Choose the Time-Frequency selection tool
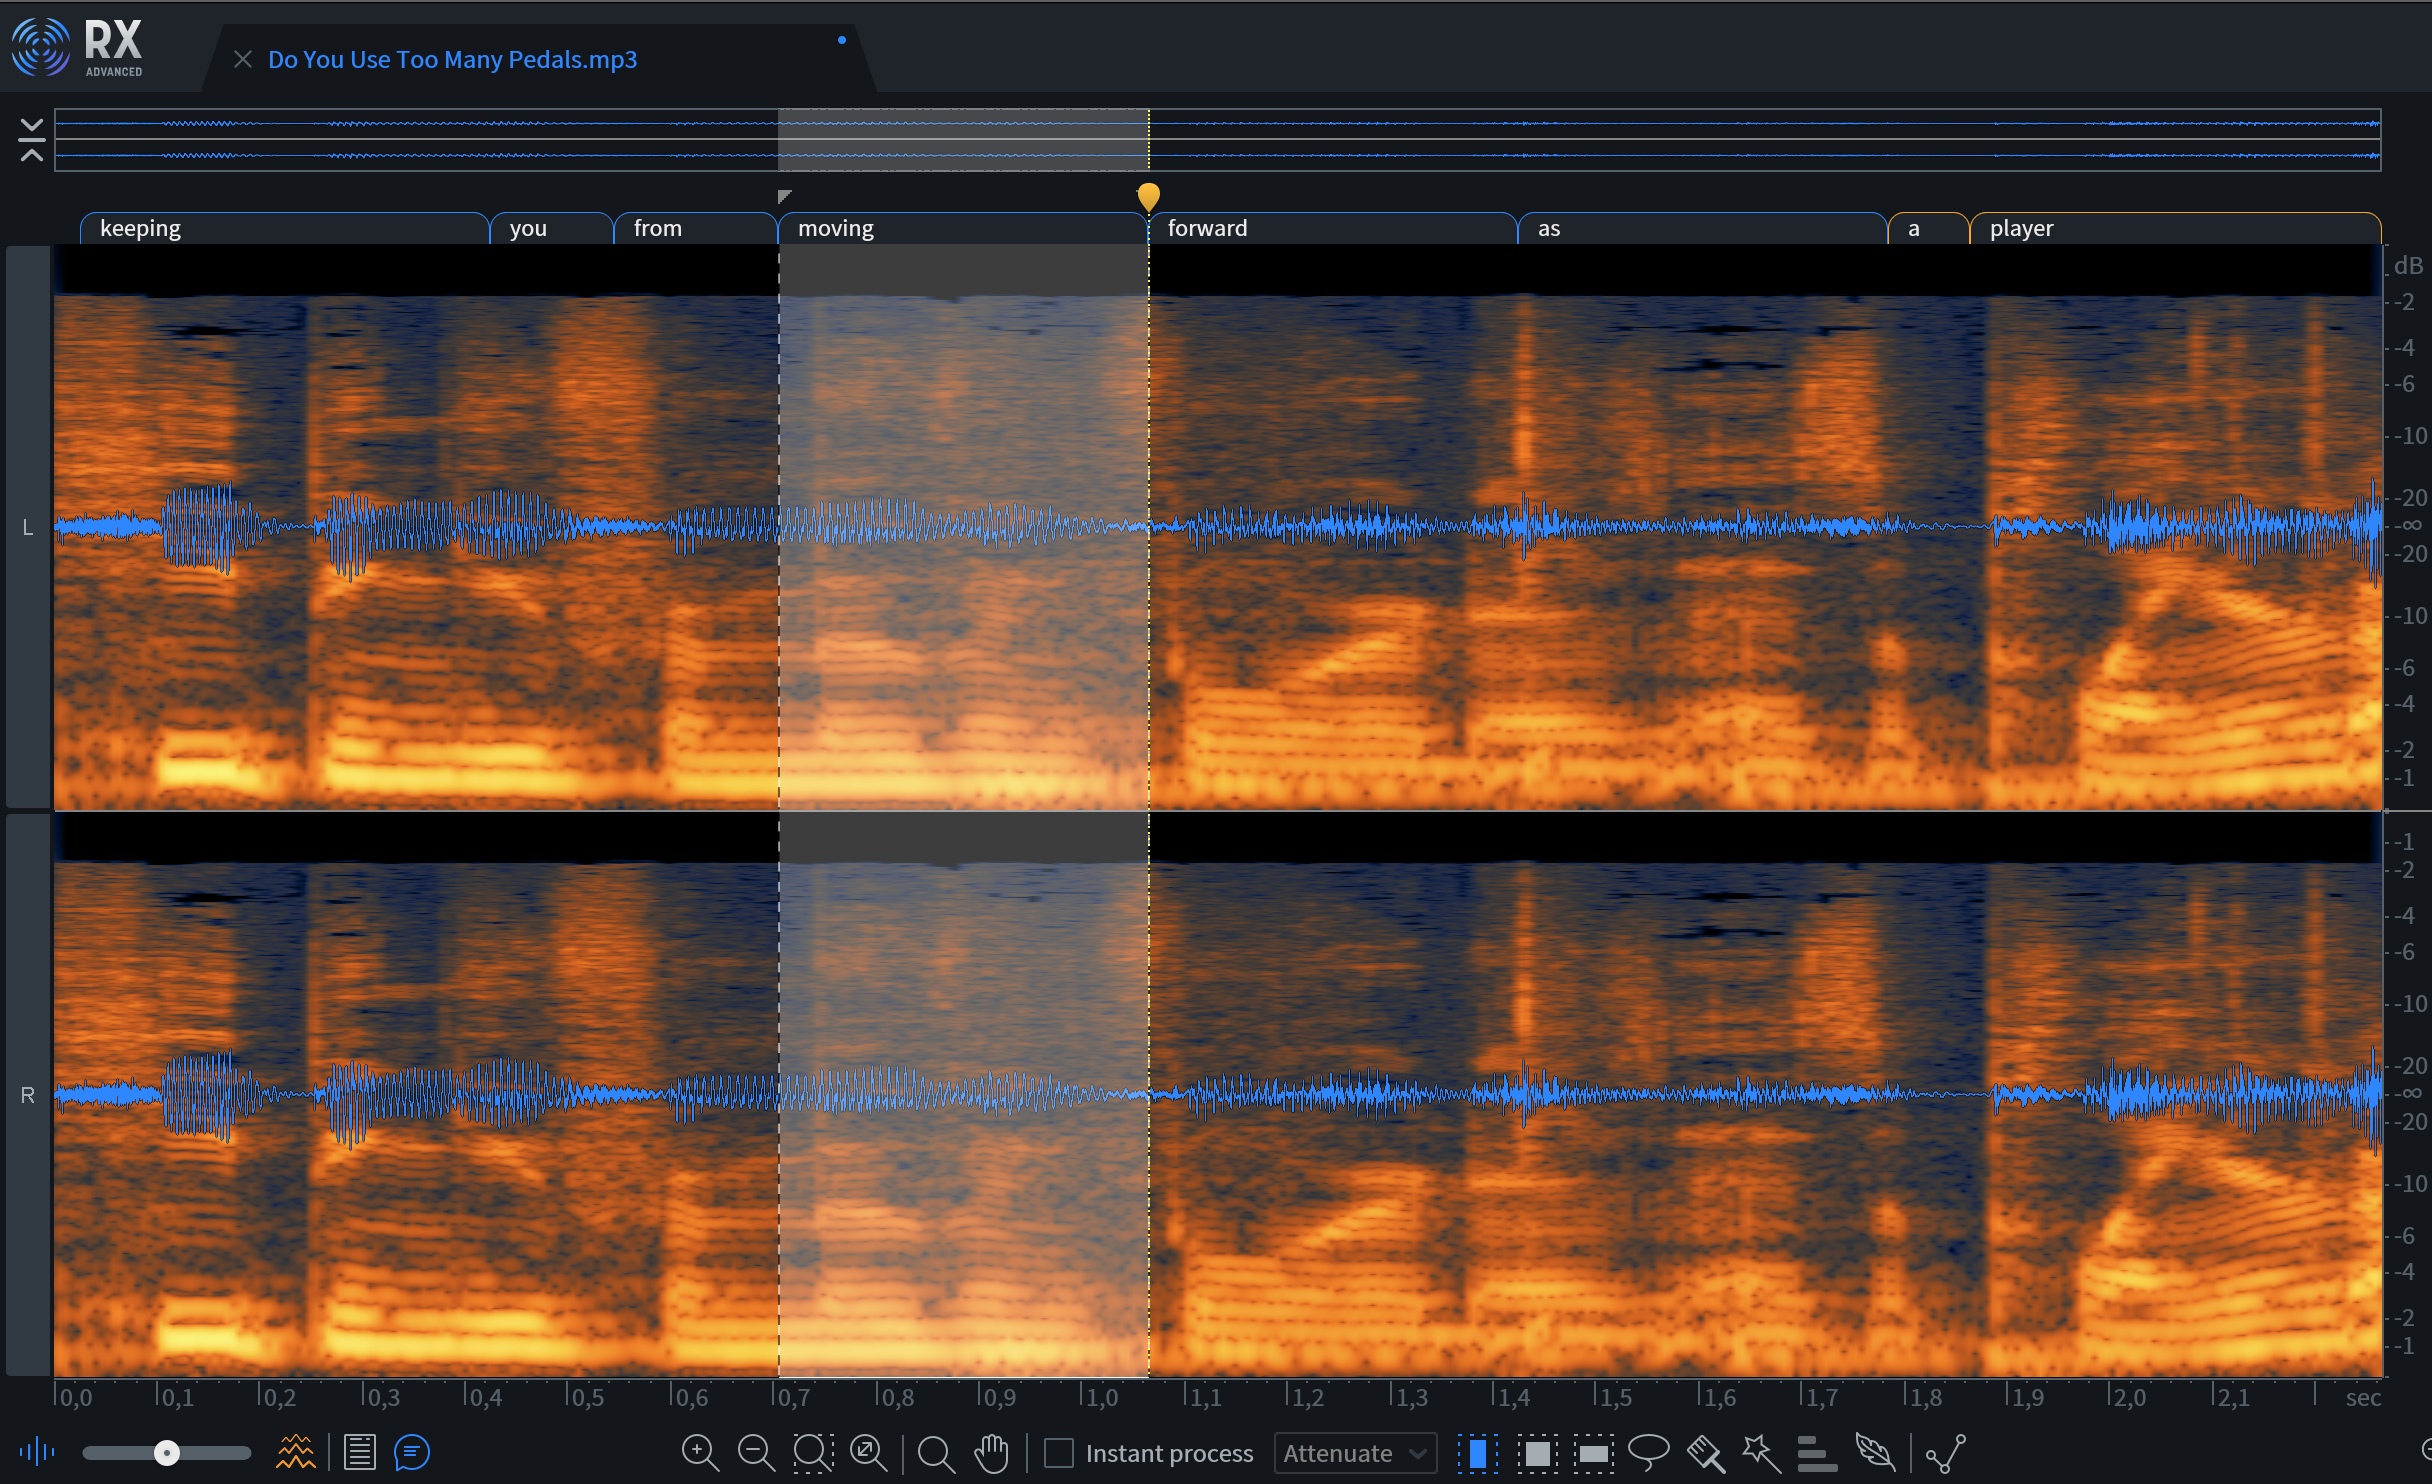 (x=1537, y=1452)
